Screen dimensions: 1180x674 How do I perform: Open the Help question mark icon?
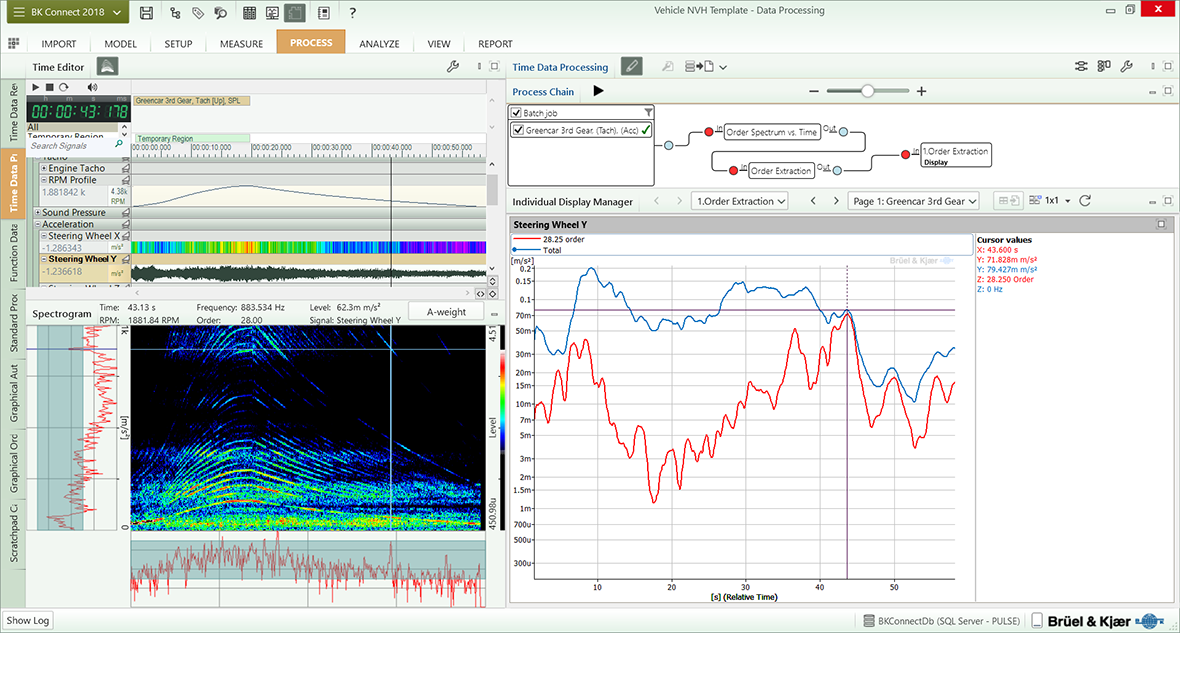coord(352,13)
